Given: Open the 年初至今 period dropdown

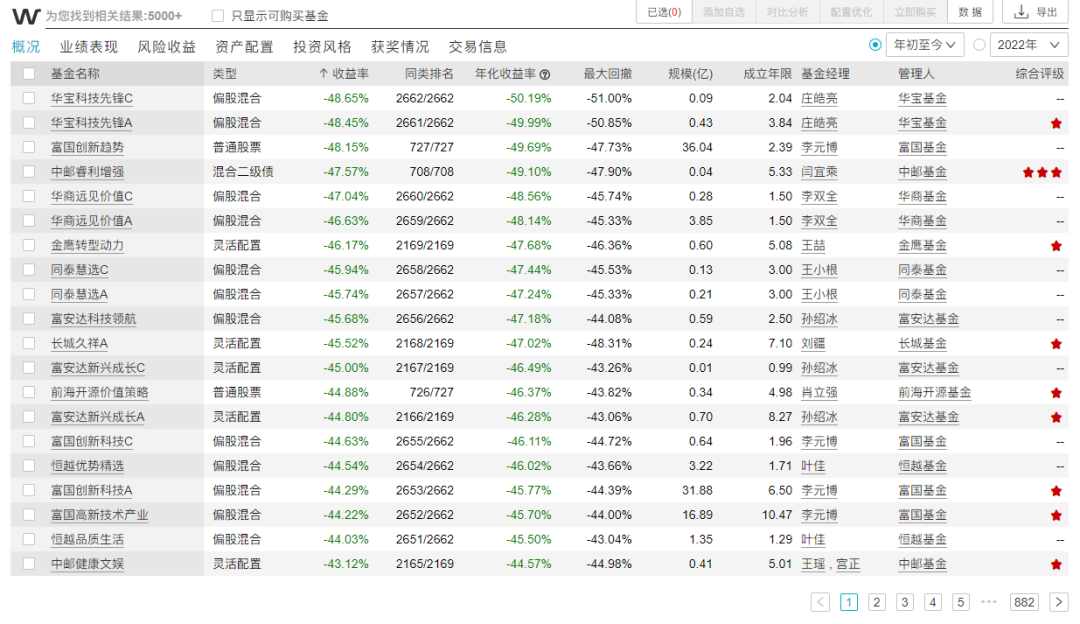Looking at the screenshot, I should 924,45.
